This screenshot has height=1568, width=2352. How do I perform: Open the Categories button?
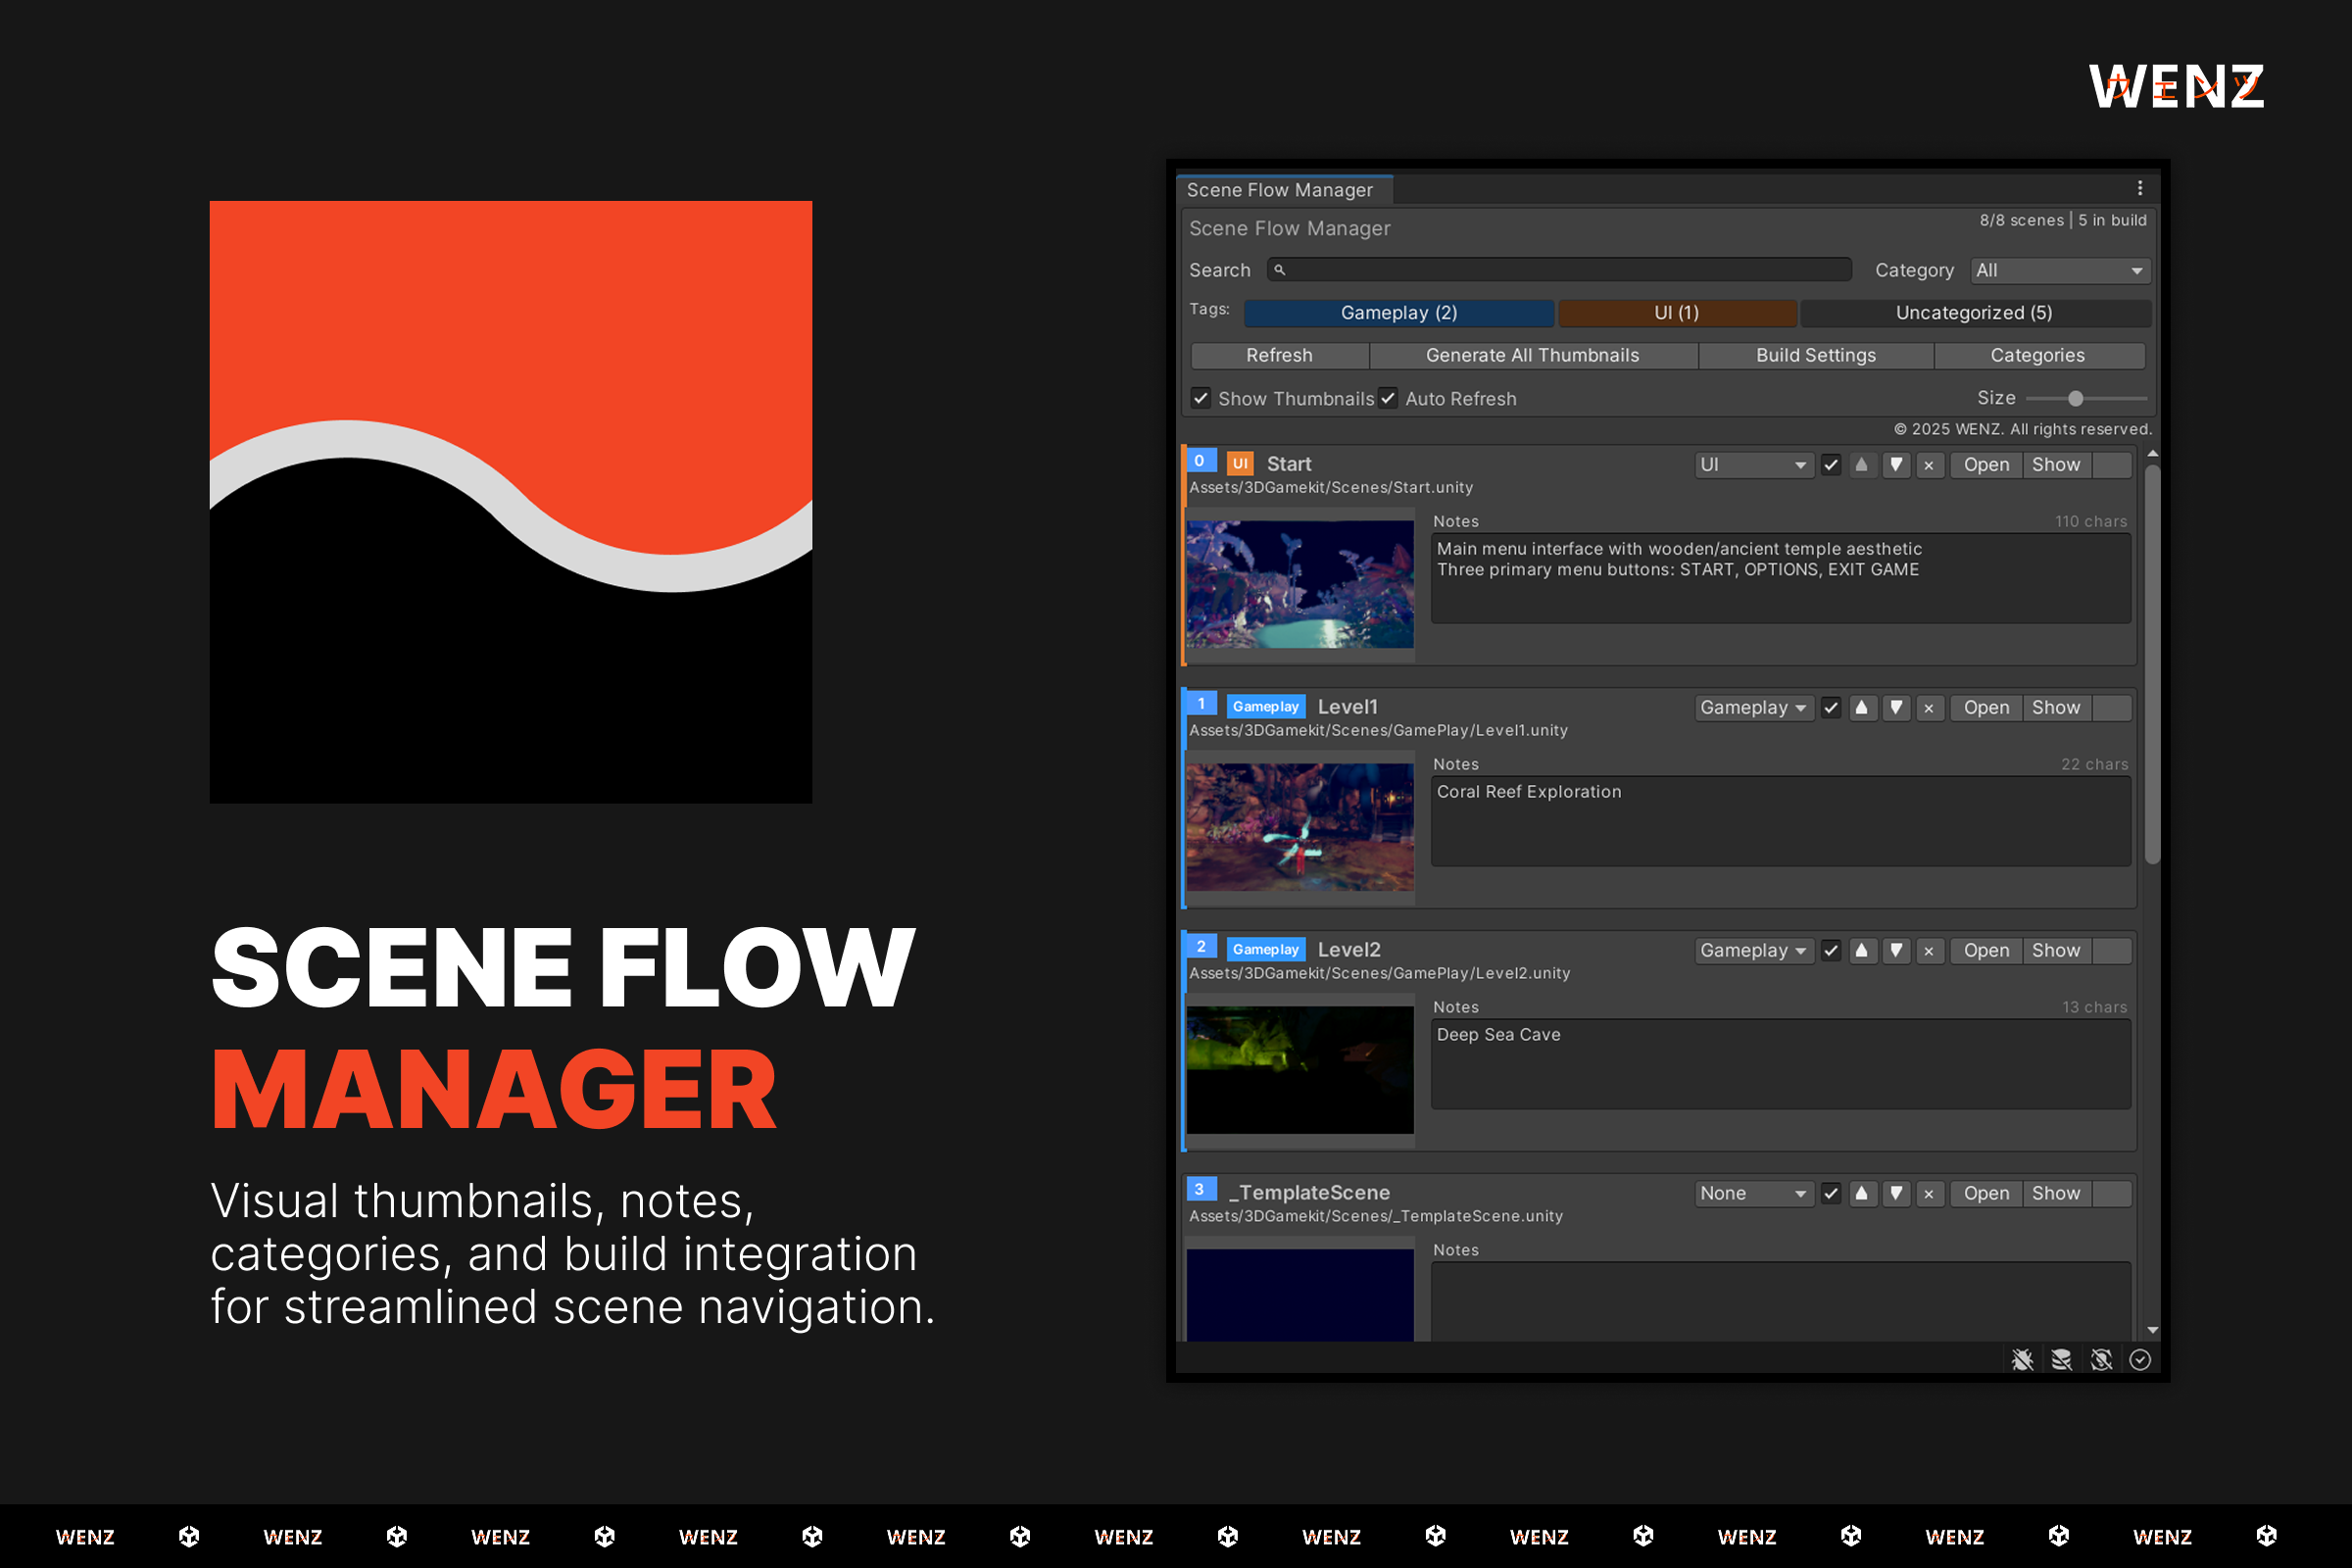2038,356
